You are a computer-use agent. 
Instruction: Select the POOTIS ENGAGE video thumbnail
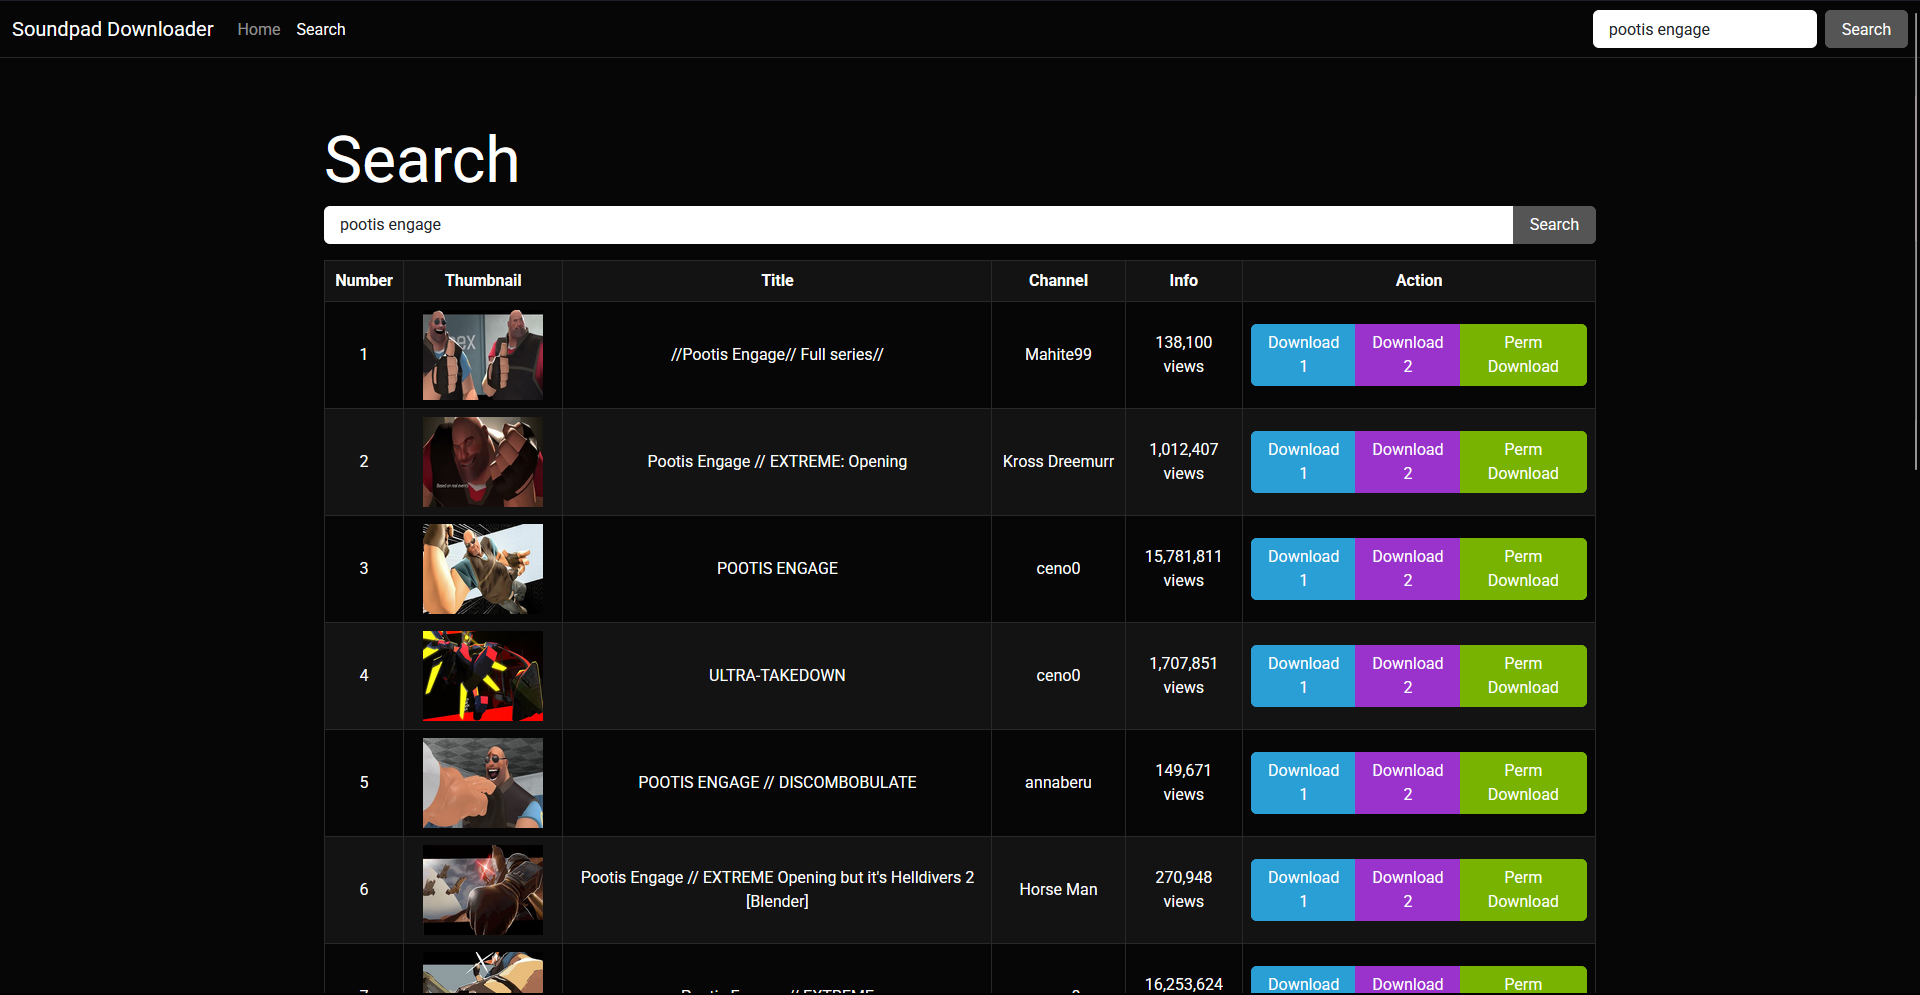pyautogui.click(x=482, y=569)
